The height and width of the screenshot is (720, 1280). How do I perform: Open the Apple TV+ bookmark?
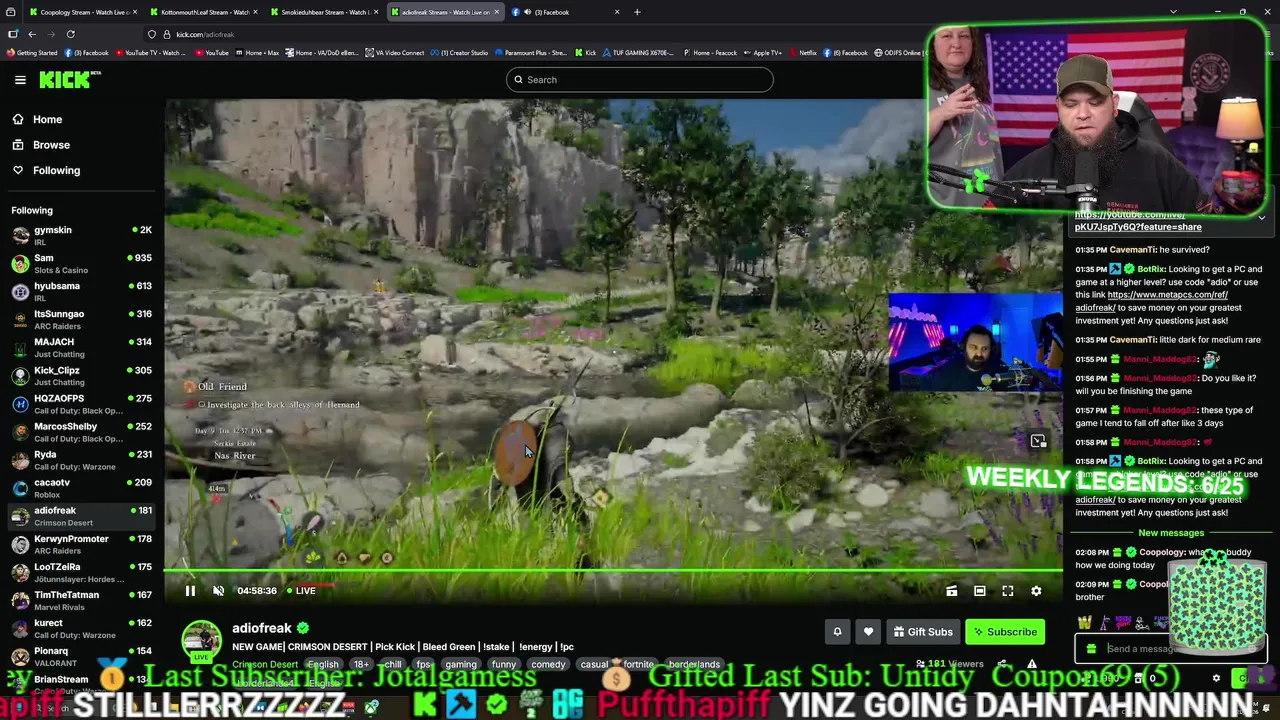(x=763, y=53)
